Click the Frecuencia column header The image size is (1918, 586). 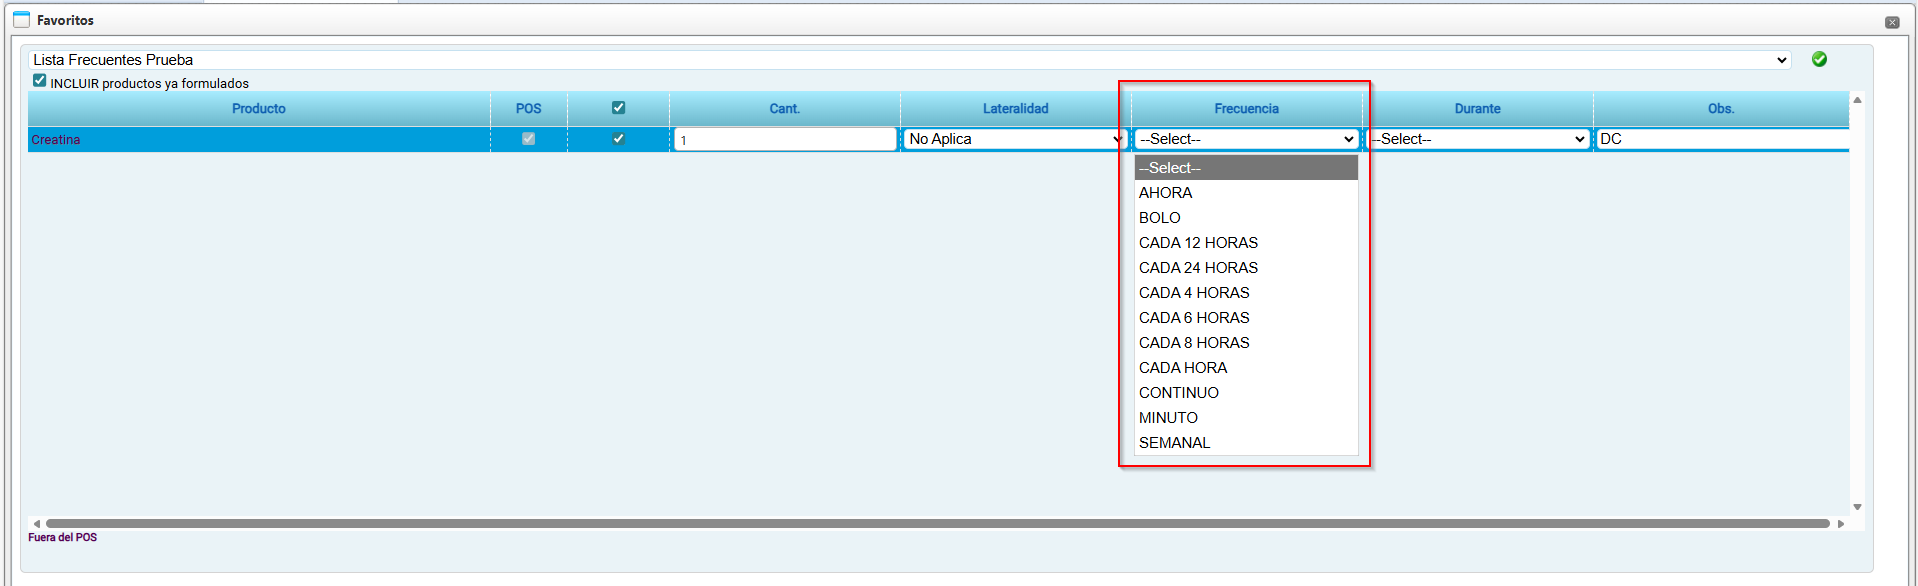click(1247, 108)
